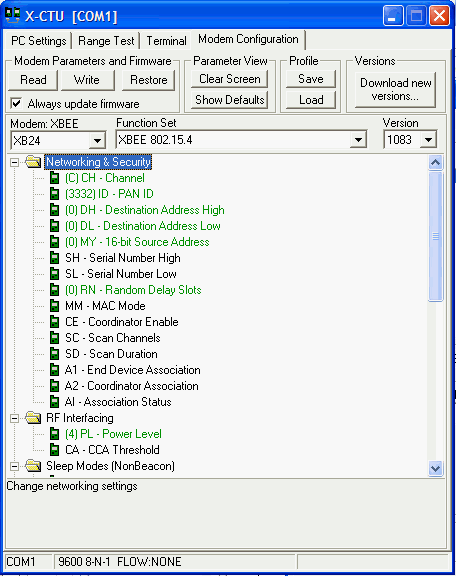Toggle Always update firmware checkbox
The height and width of the screenshot is (576, 456).
tap(16, 103)
